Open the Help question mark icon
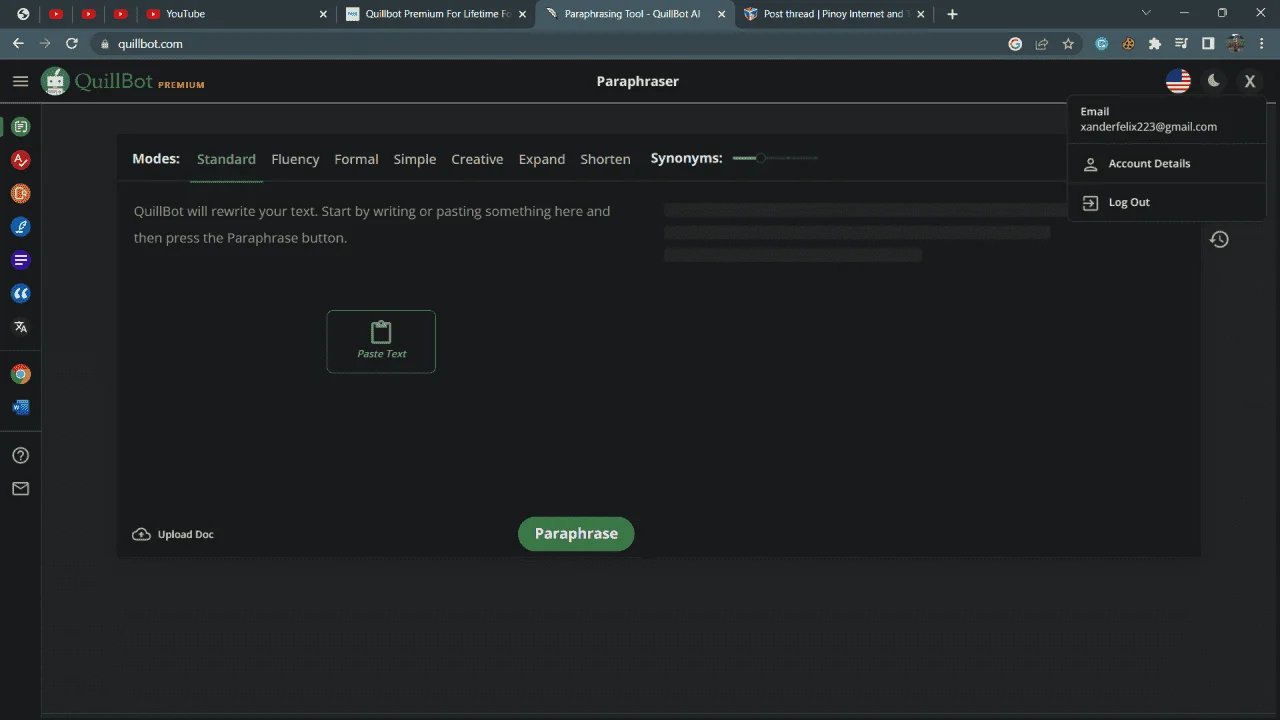 20,455
